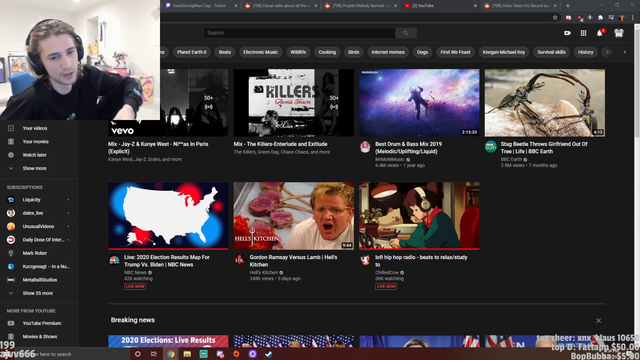Select the Birds chip
Image resolution: width=640 pixels, height=360 pixels.
point(353,52)
